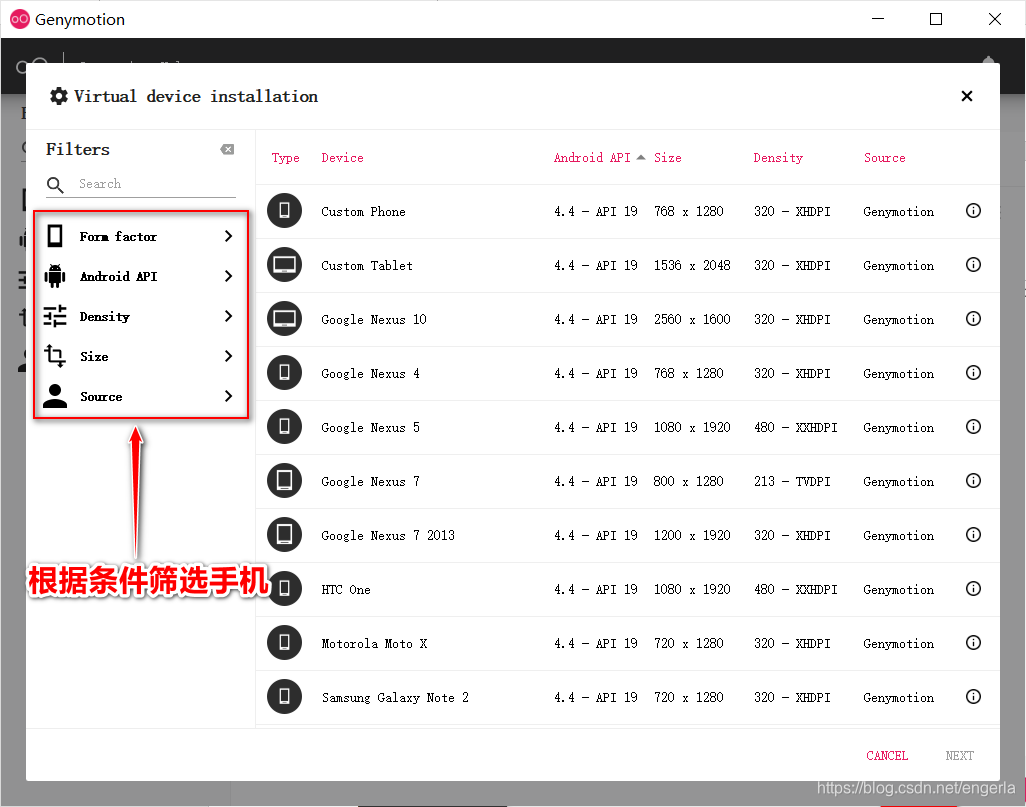Expand the Size filter
The image size is (1026, 807).
[x=141, y=356]
